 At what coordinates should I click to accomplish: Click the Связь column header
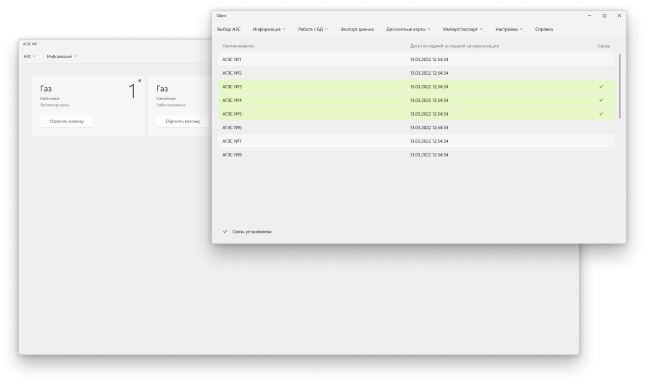(604, 46)
